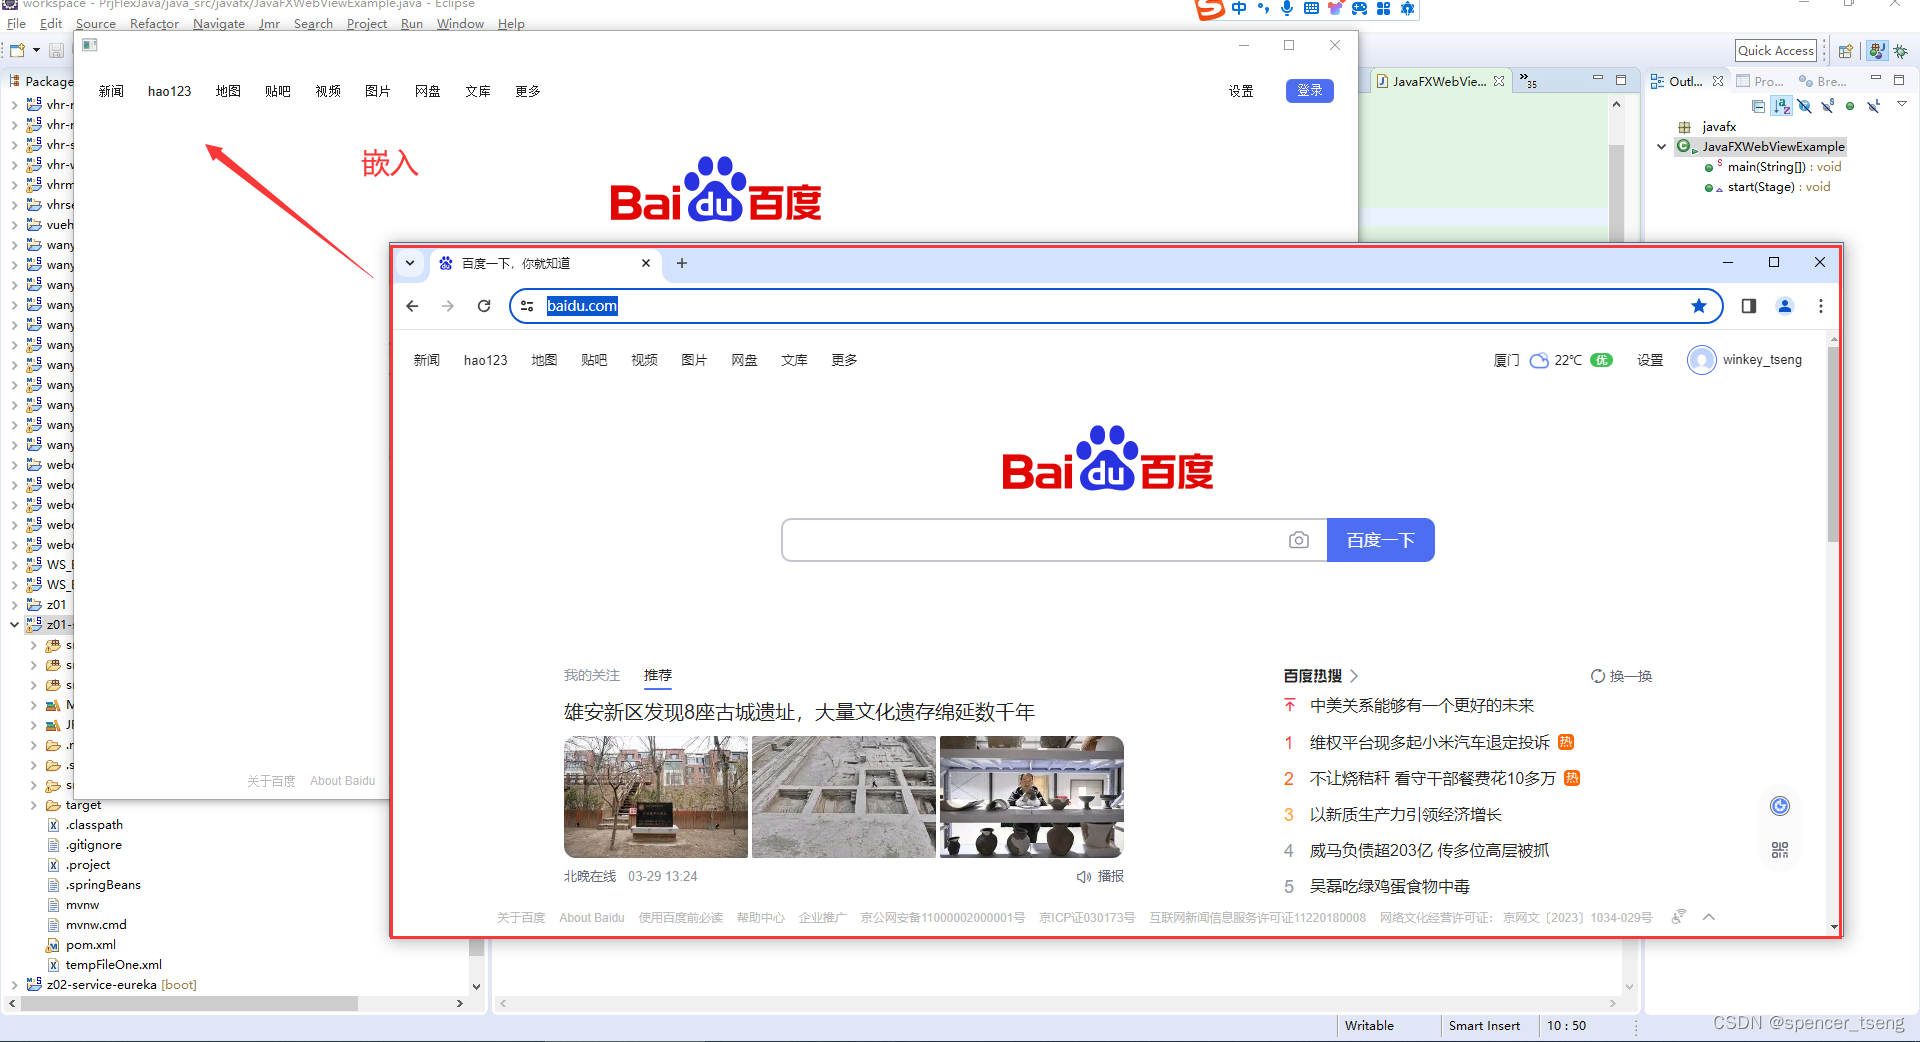Click camera image-search icon in Baidu box
The height and width of the screenshot is (1042, 1920).
point(1299,540)
